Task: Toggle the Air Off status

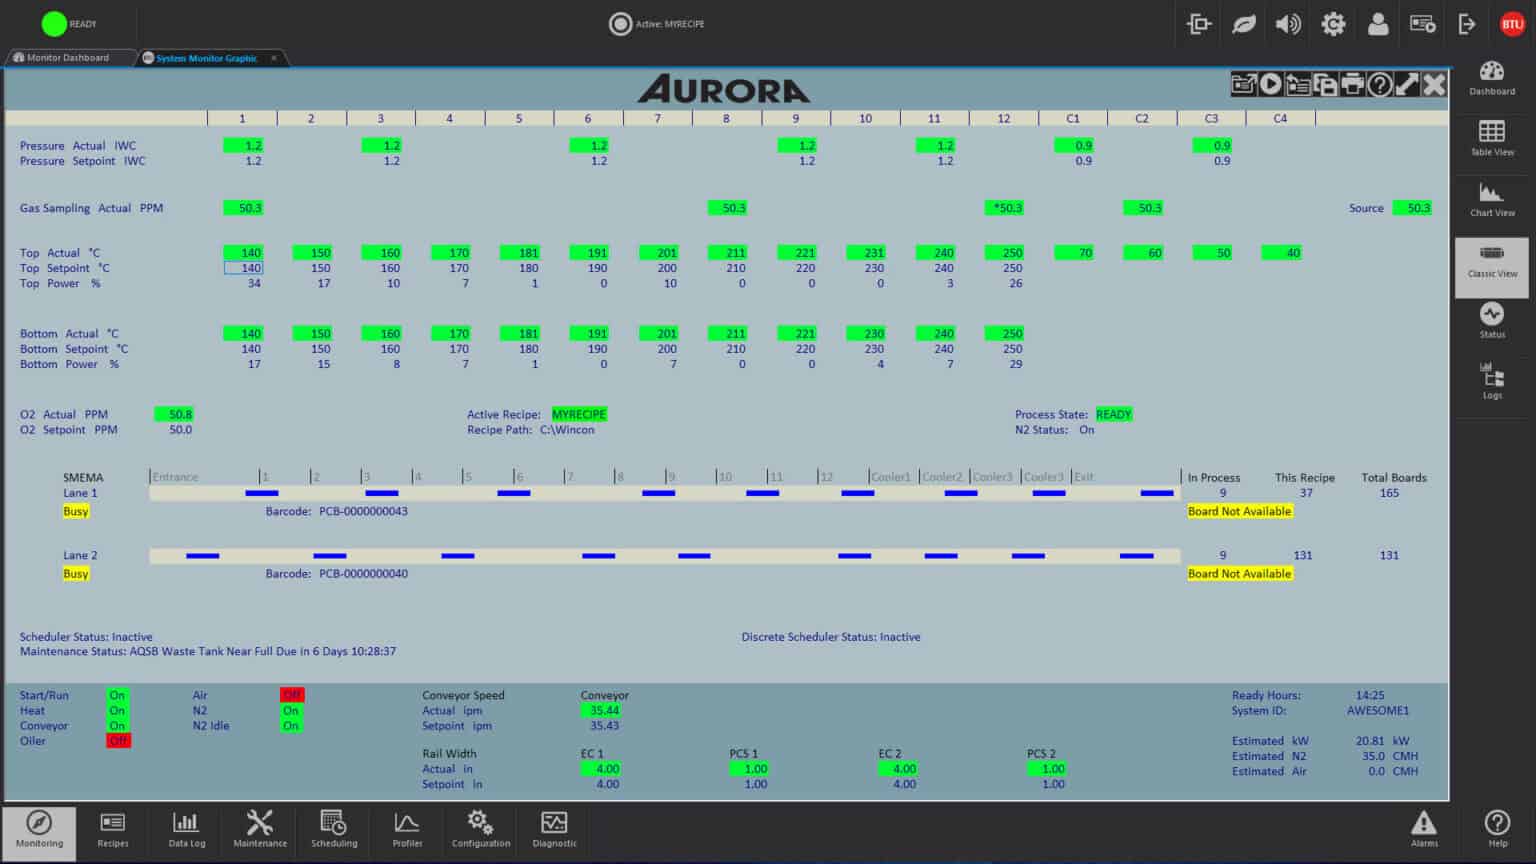Action: pyautogui.click(x=291, y=695)
